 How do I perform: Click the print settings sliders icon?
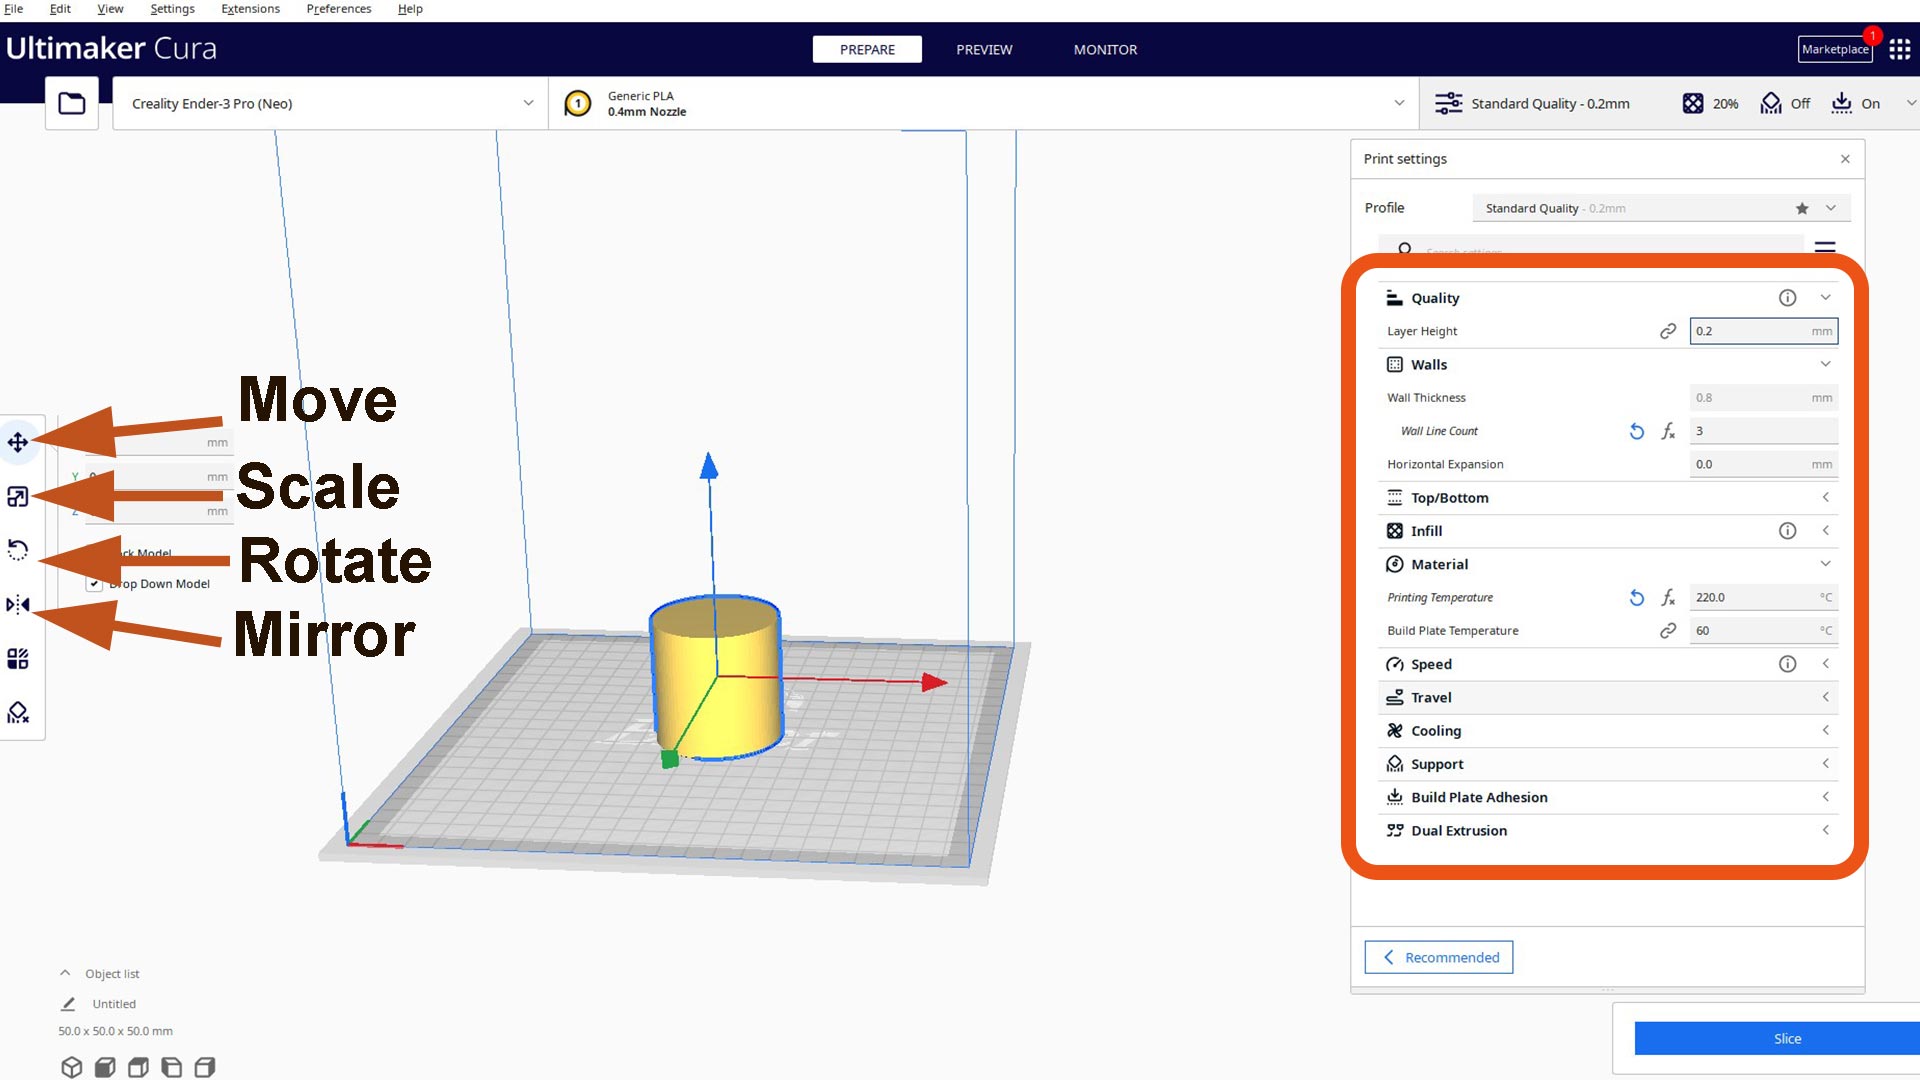coord(1448,103)
